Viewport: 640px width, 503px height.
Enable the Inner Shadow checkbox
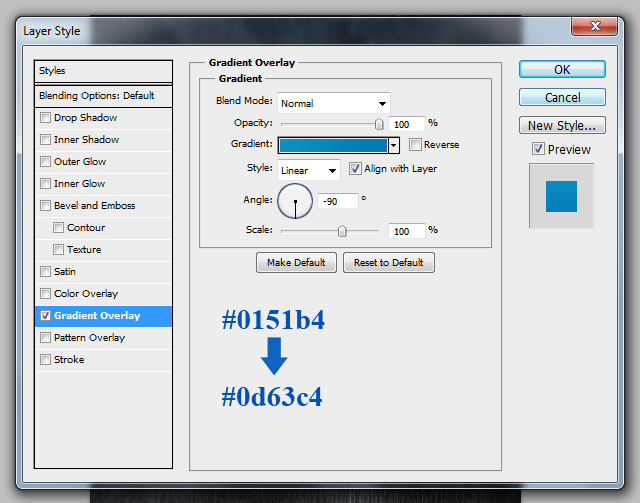45,140
